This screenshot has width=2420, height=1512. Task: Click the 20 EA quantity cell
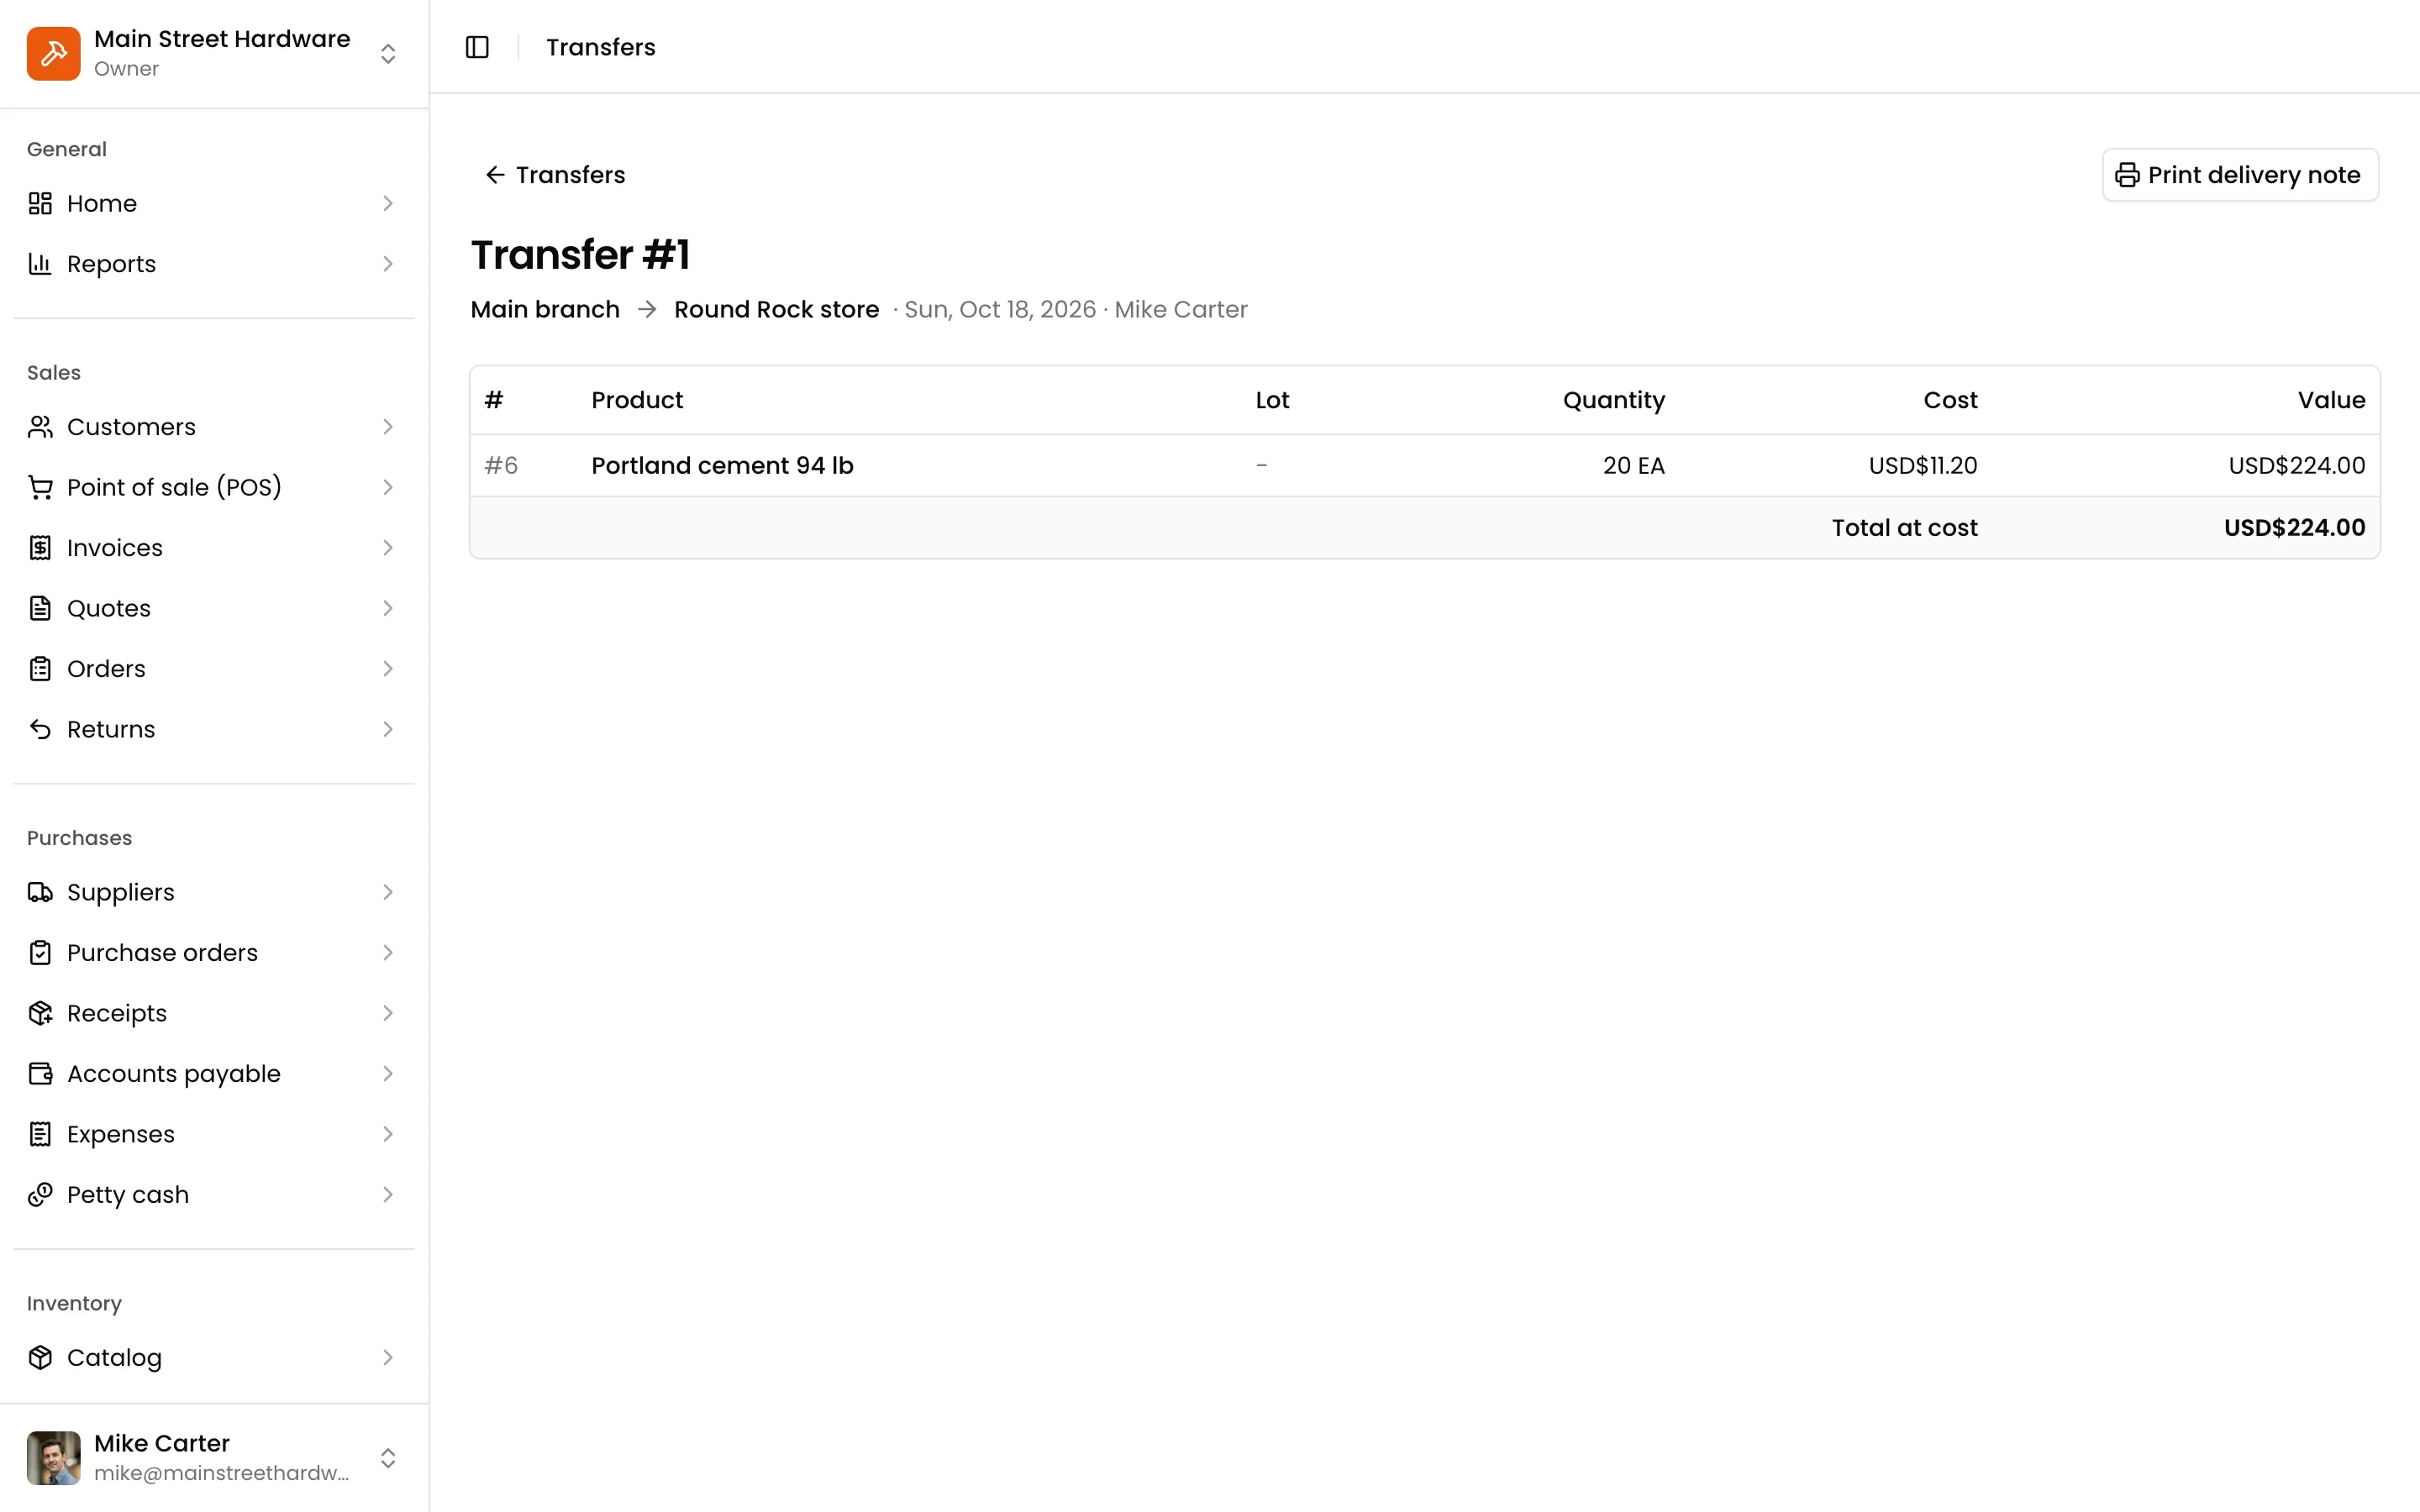click(1633, 465)
